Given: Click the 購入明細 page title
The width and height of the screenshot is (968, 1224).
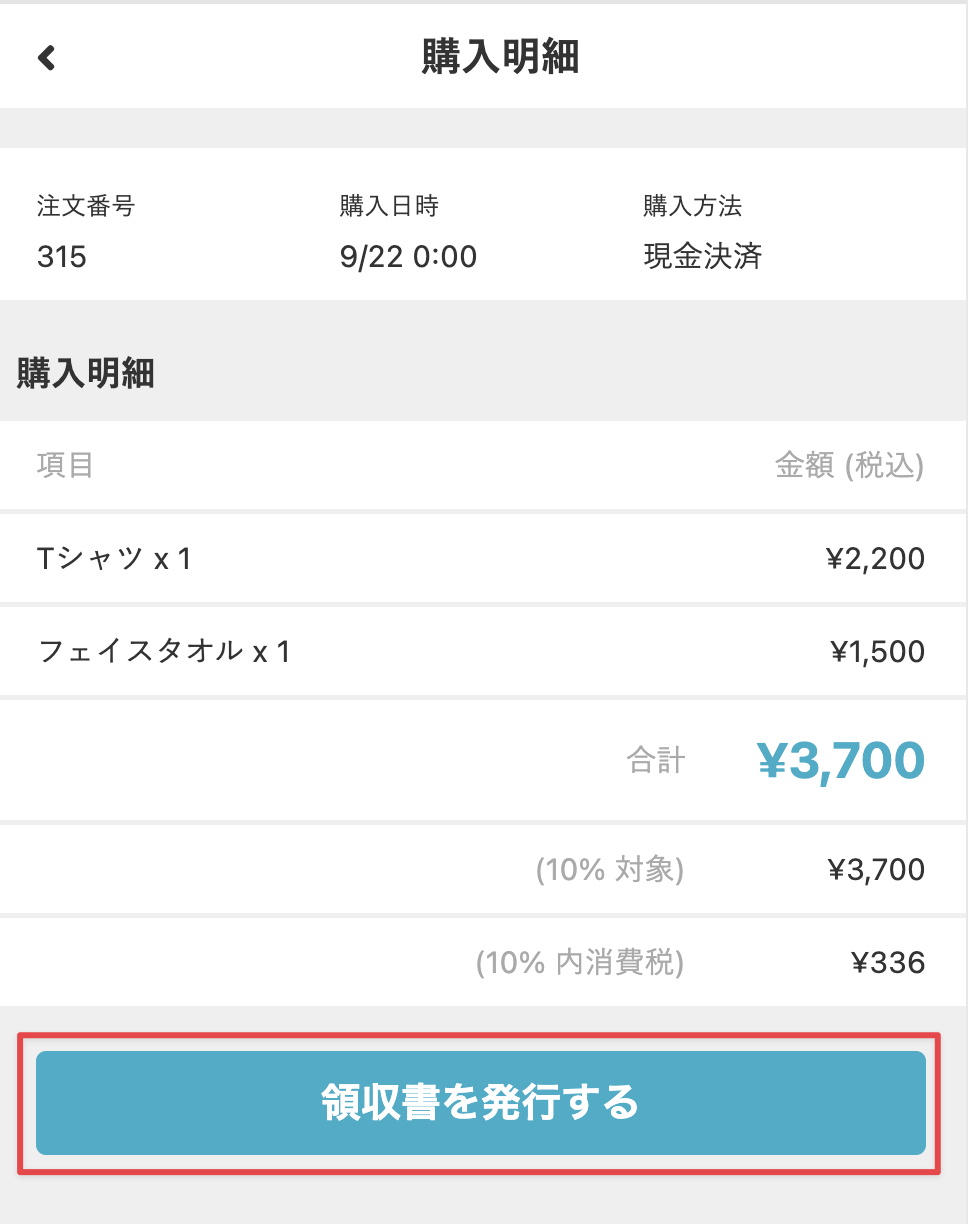Looking at the screenshot, I should coord(500,58).
